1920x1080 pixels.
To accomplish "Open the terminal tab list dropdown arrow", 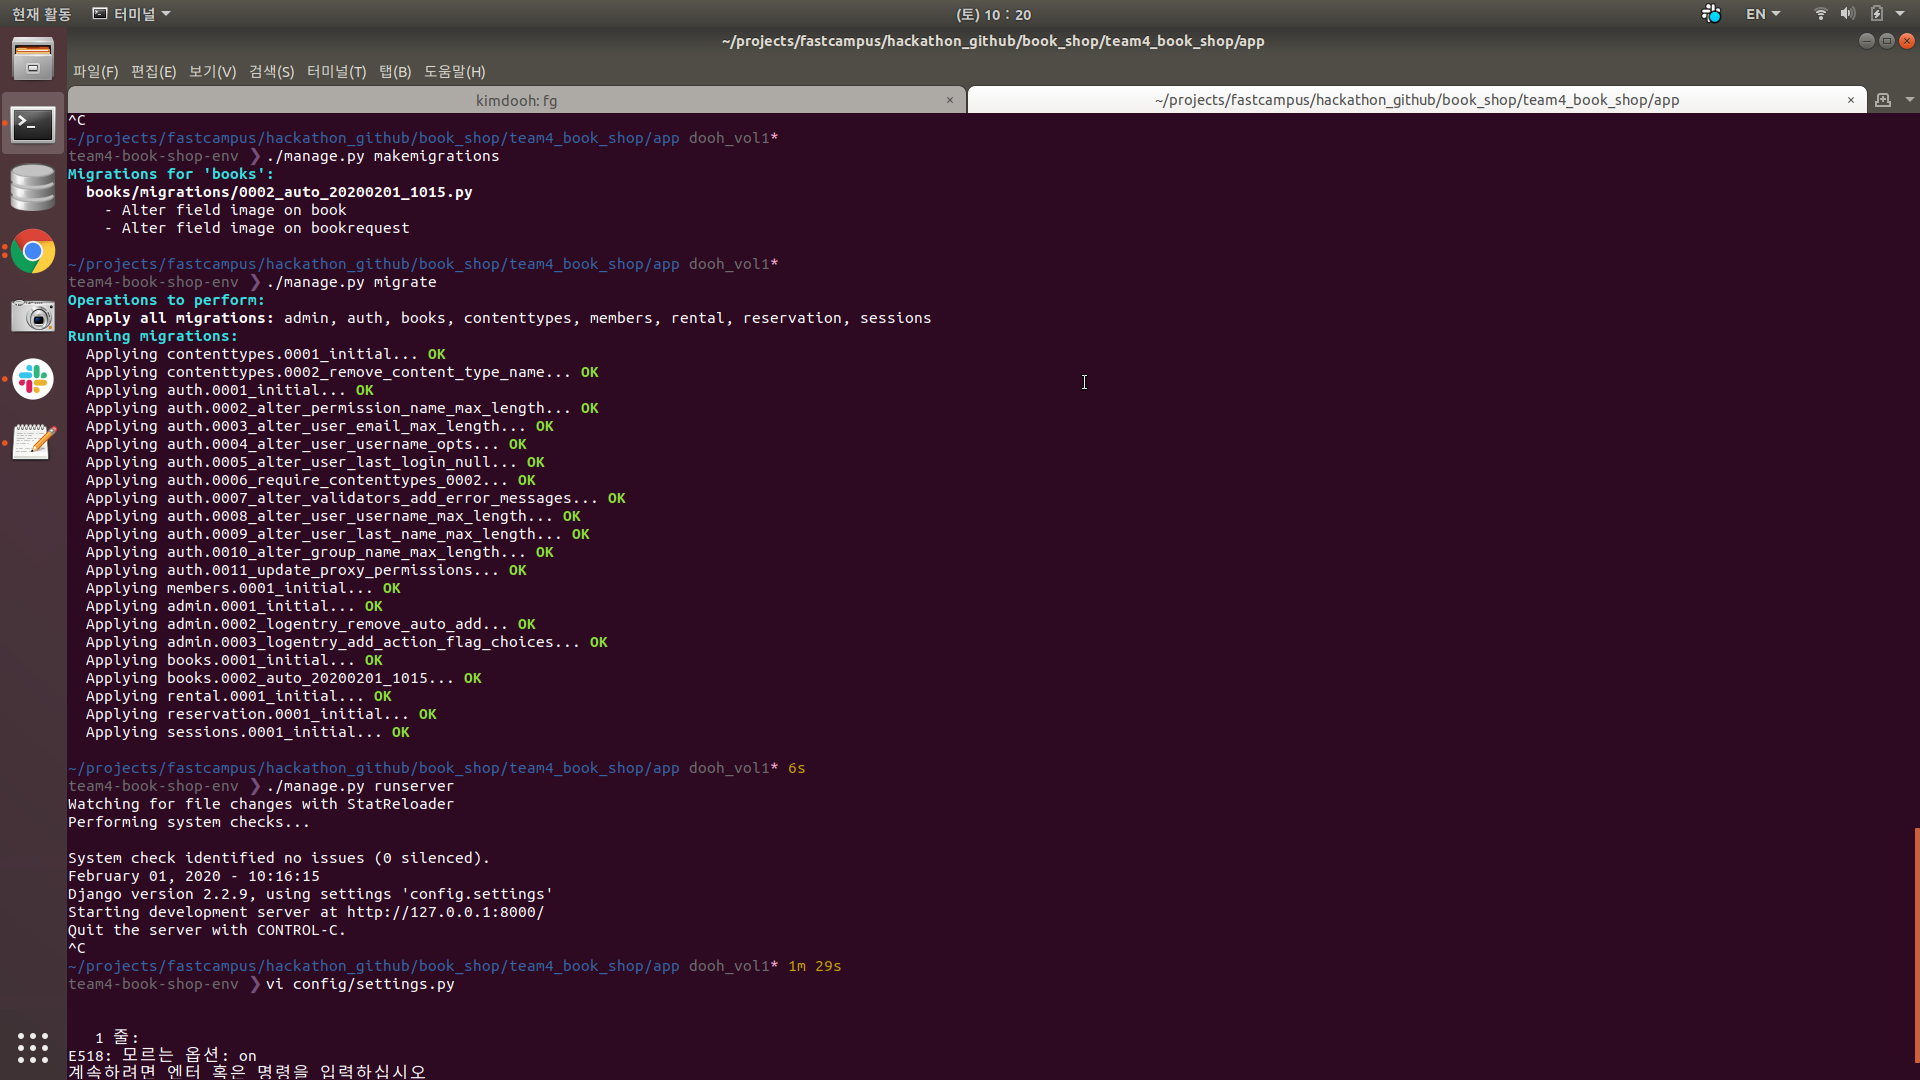I will point(1910,100).
